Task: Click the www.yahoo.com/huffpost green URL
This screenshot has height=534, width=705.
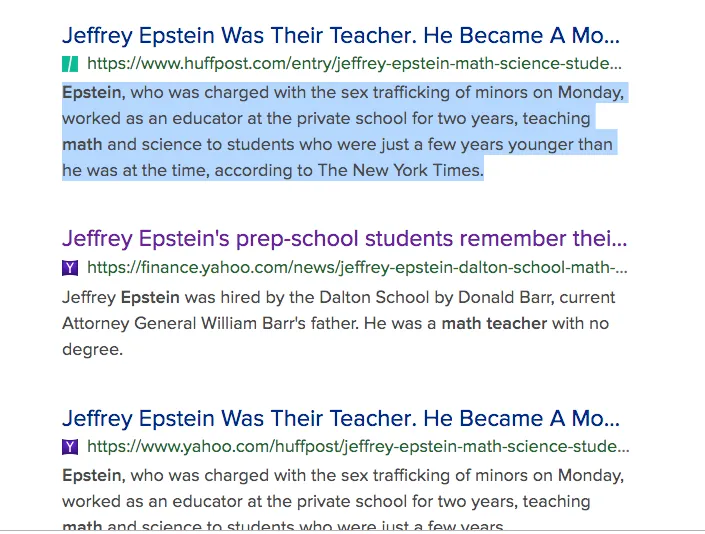Action: click(x=358, y=447)
